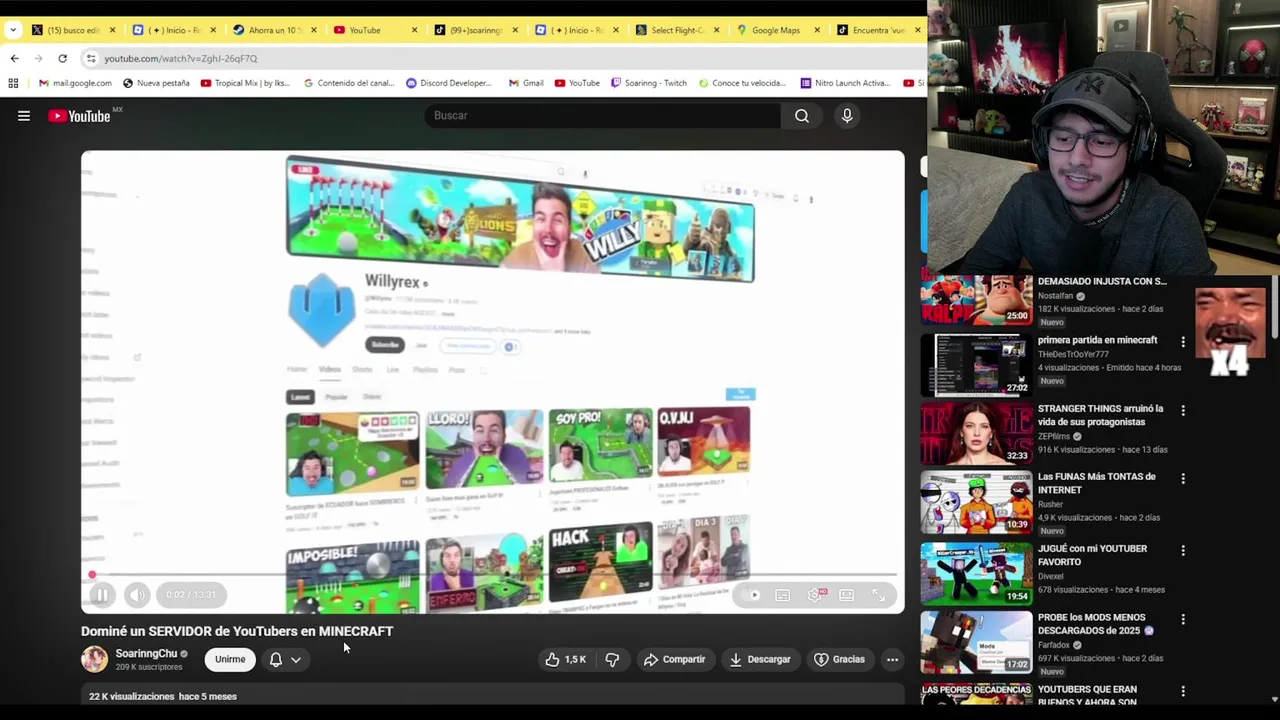This screenshot has width=1280, height=720.
Task: Open the YouTube hamburger guide menu
Action: point(24,116)
